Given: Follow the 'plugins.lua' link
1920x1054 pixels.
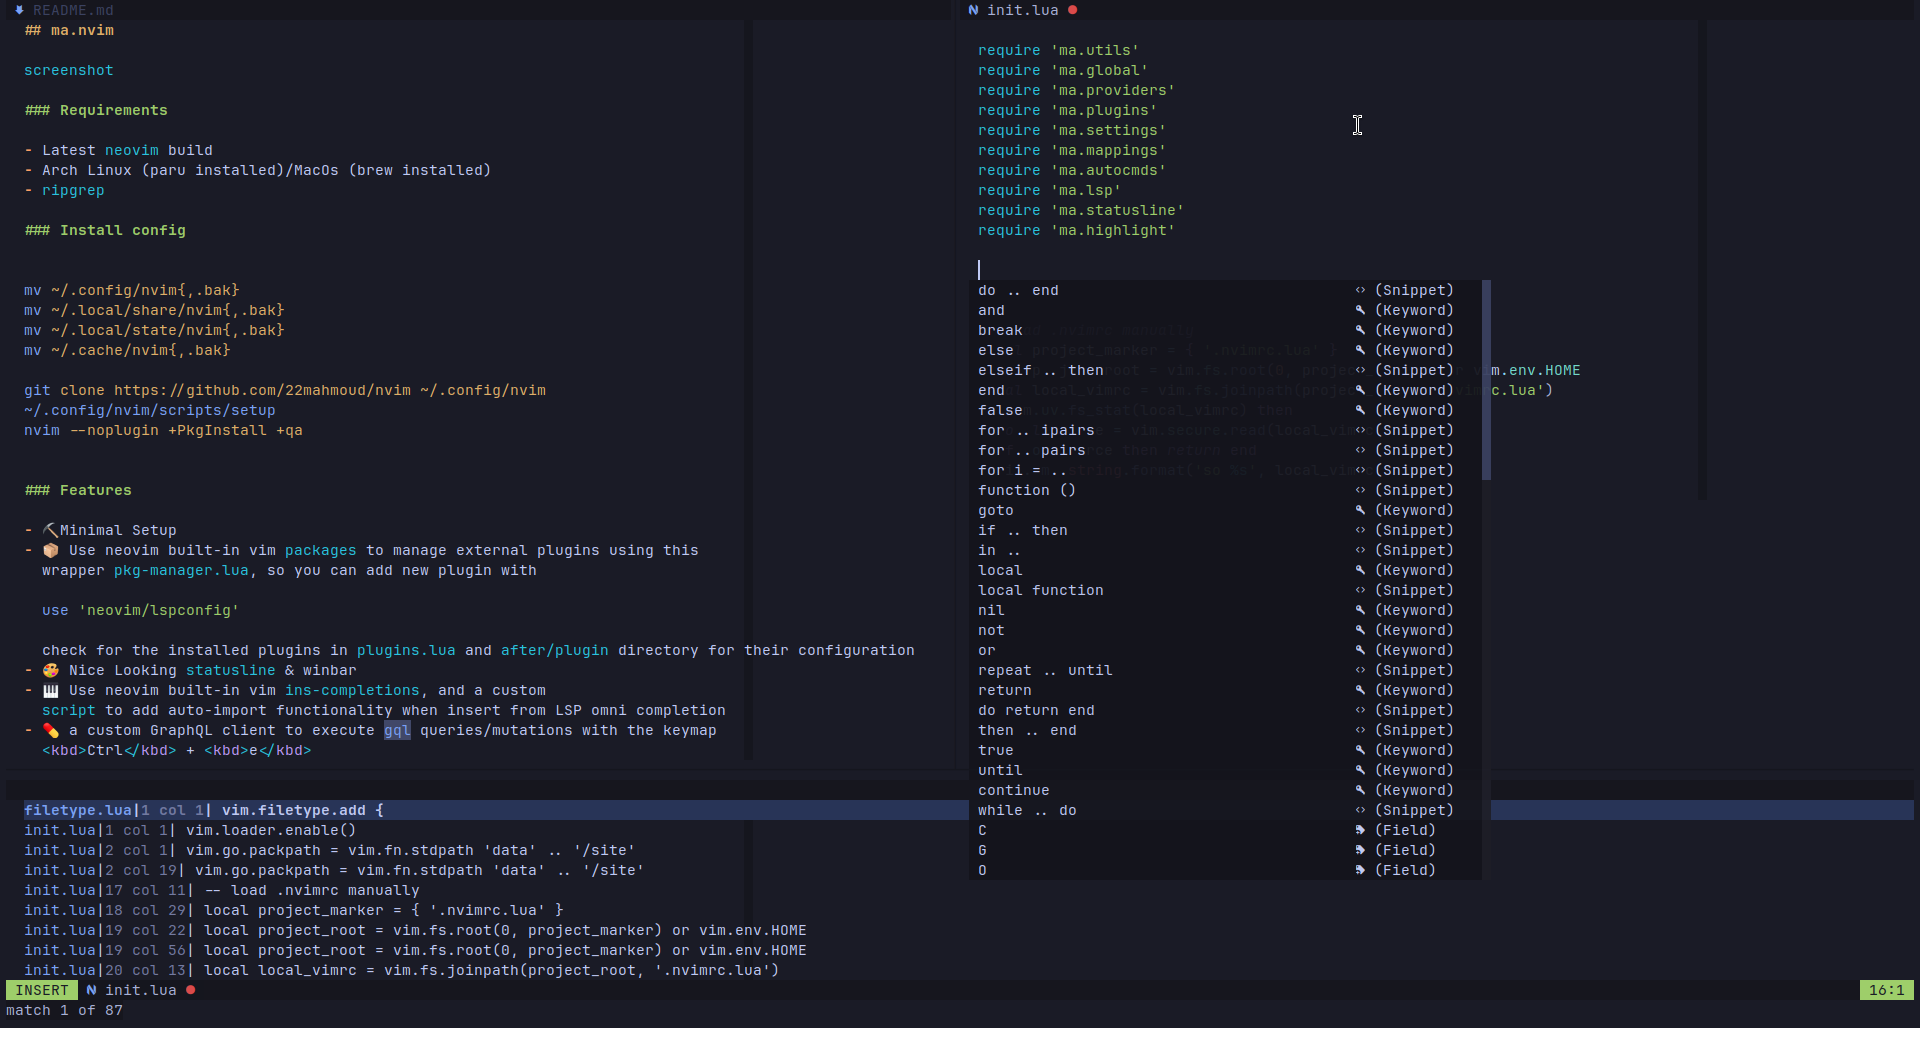Looking at the screenshot, I should pyautogui.click(x=406, y=650).
